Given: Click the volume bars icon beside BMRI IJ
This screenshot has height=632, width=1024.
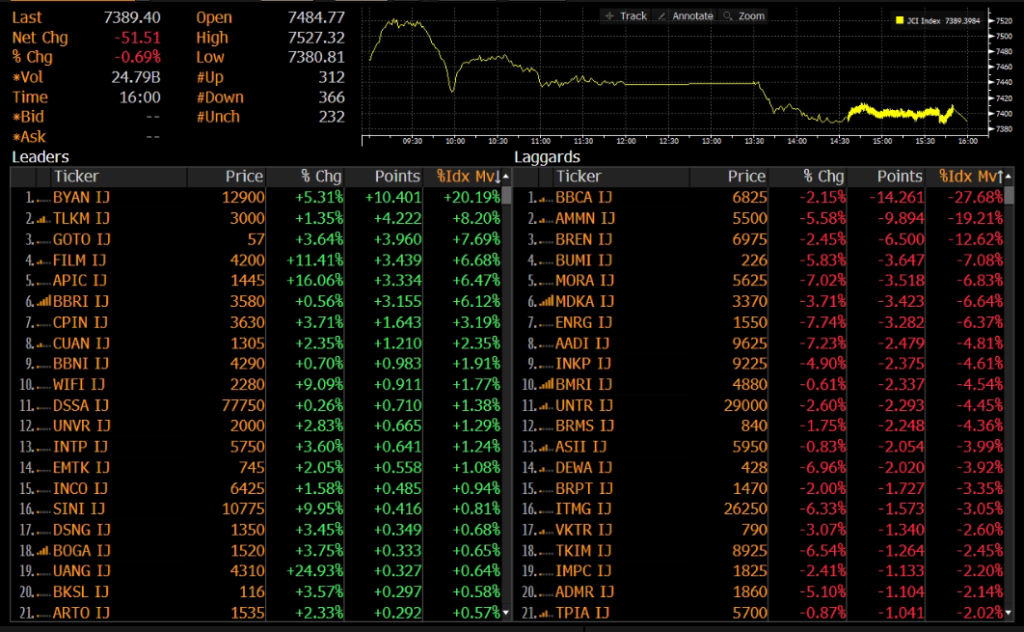Looking at the screenshot, I should (544, 384).
